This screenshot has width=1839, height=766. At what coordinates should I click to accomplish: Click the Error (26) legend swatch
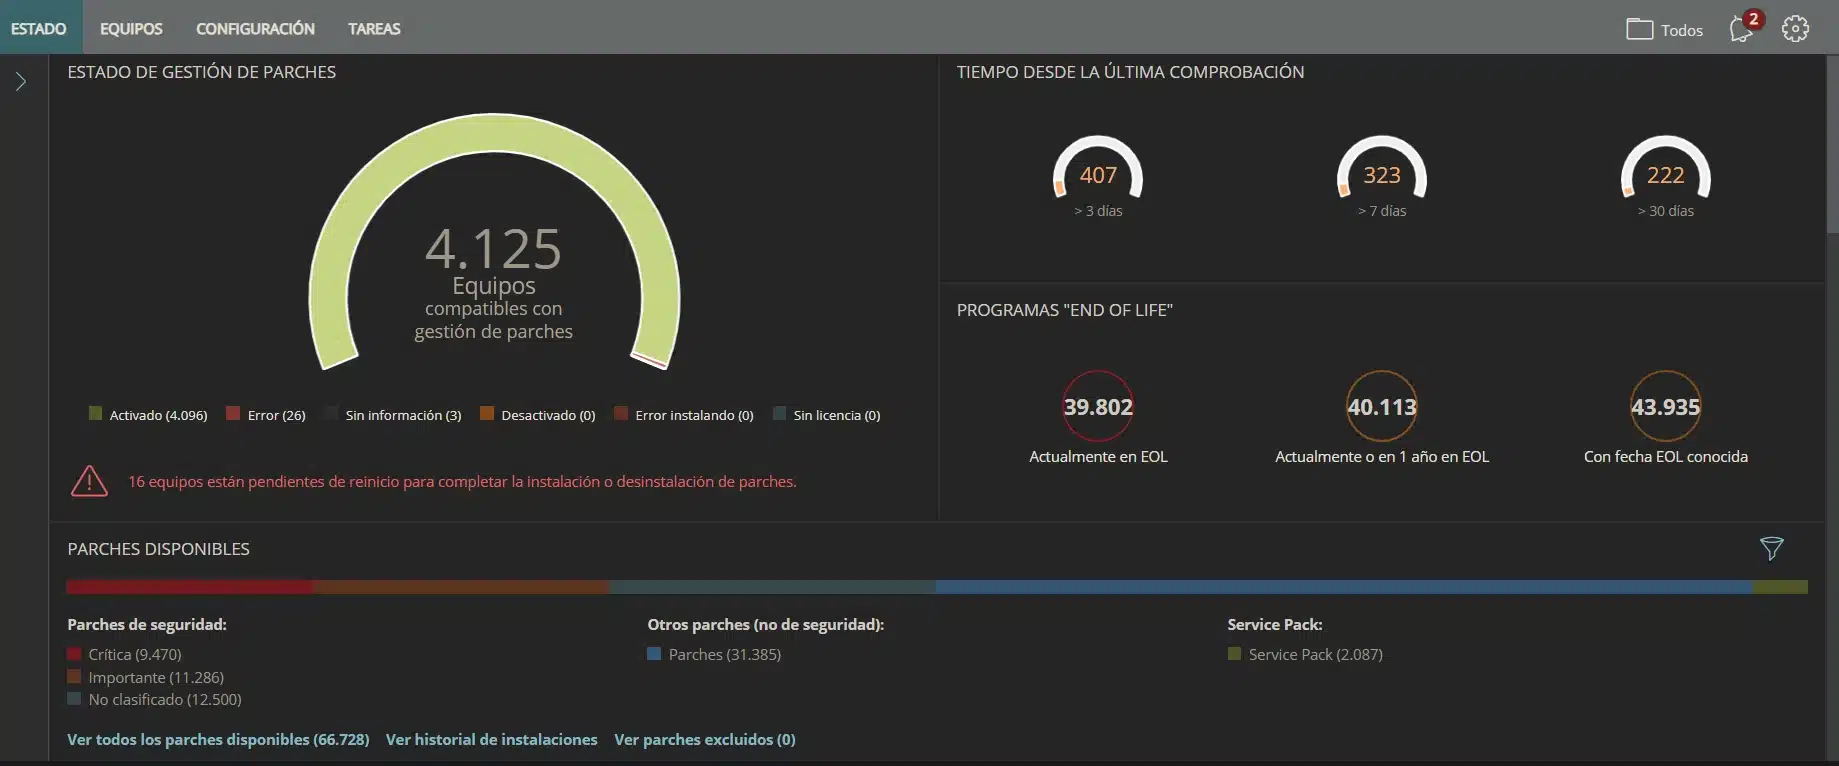pyautogui.click(x=233, y=414)
